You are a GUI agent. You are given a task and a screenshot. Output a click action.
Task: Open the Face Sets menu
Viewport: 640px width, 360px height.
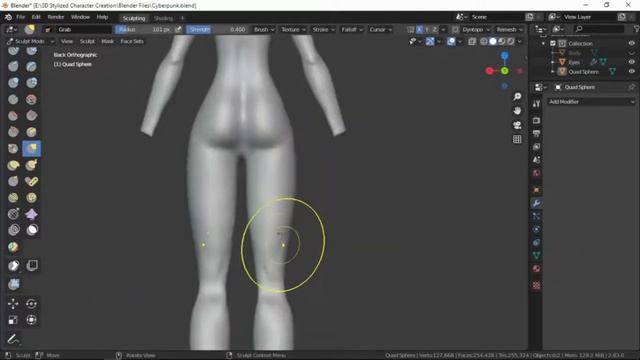click(x=132, y=41)
